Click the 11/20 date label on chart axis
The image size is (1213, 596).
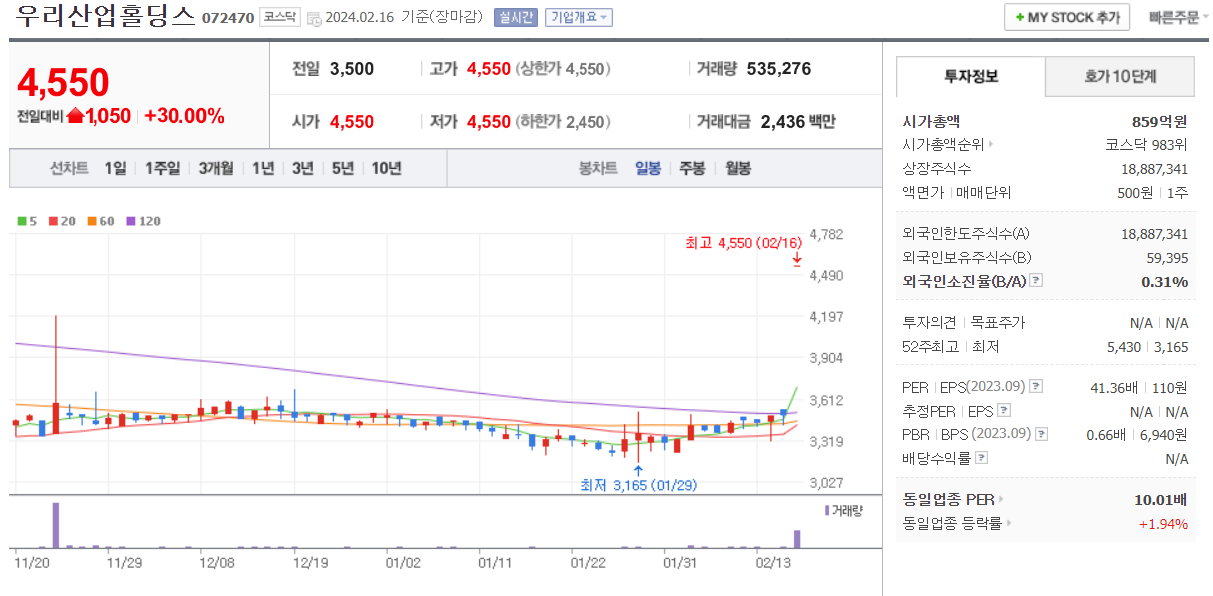click(x=33, y=563)
